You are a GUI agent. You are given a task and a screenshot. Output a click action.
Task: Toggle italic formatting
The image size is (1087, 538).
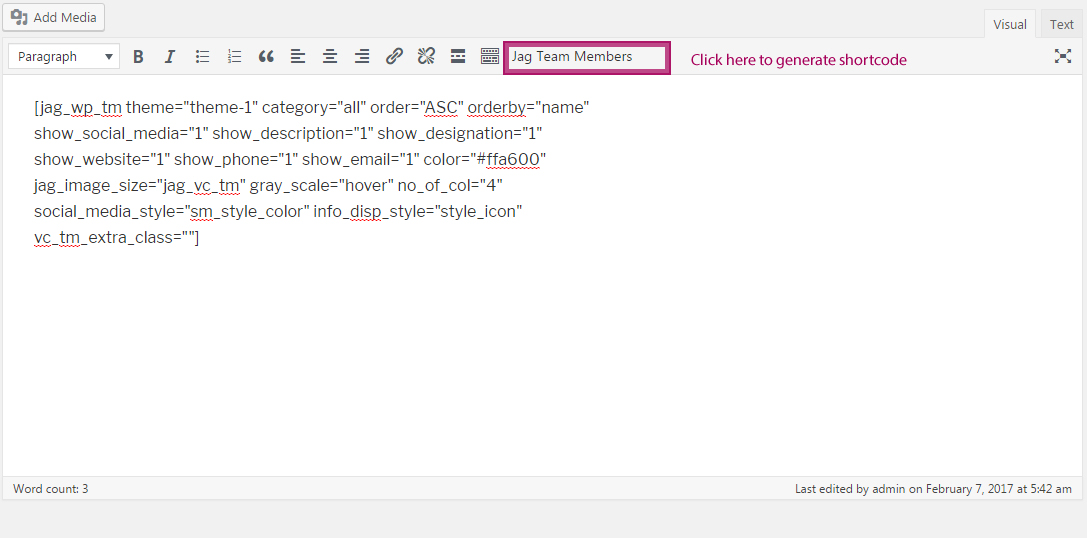tap(170, 57)
